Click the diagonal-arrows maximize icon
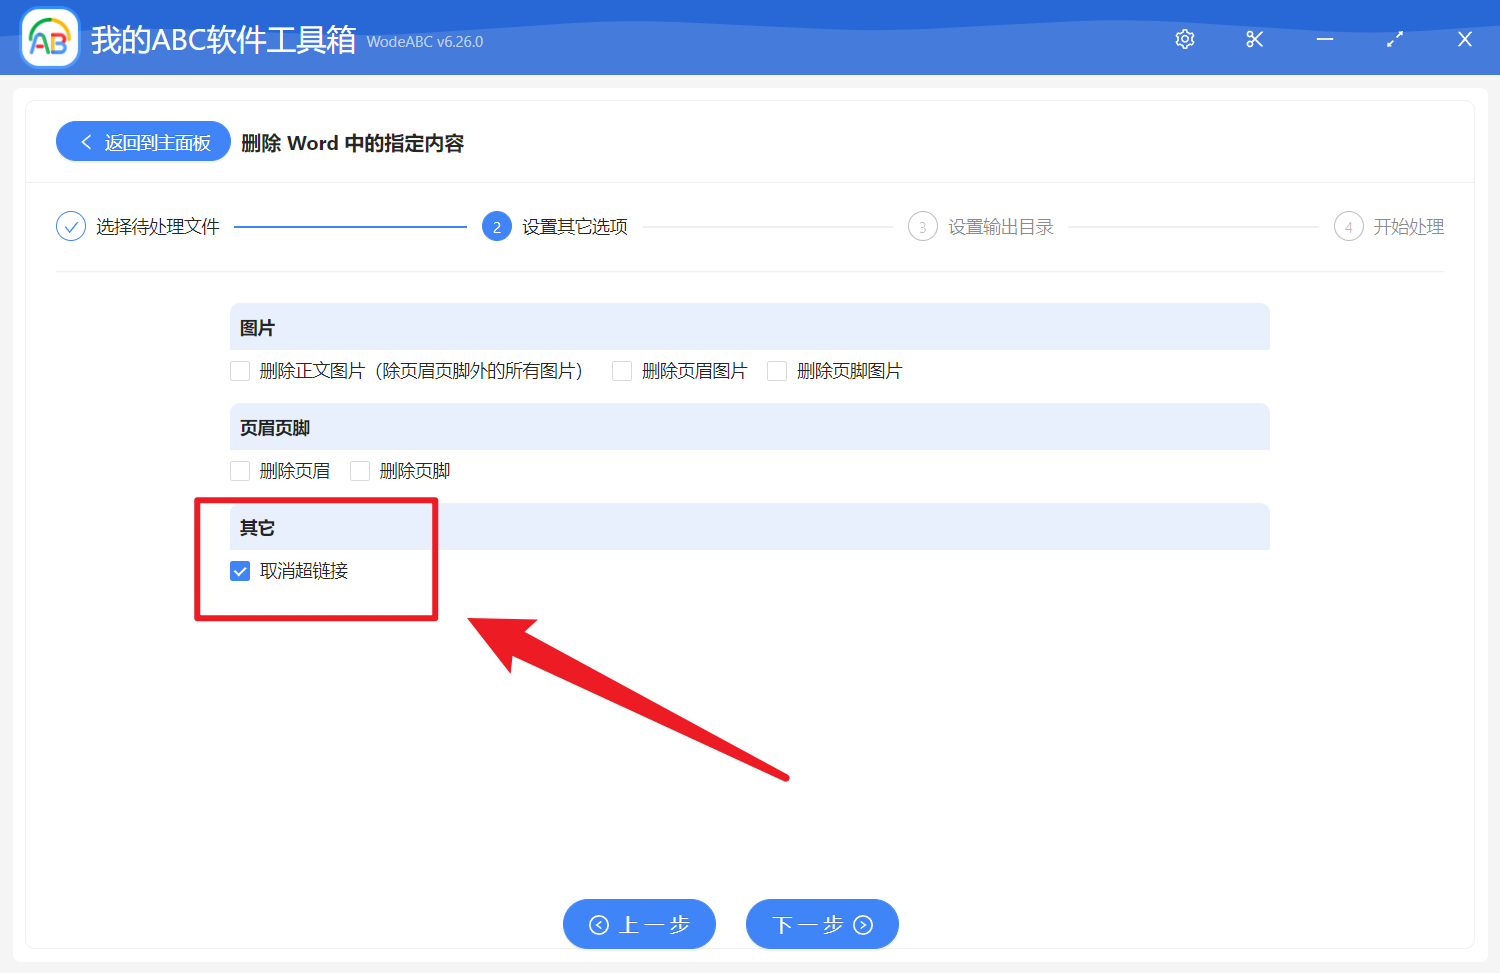Viewport: 1500px width, 973px height. [x=1394, y=39]
